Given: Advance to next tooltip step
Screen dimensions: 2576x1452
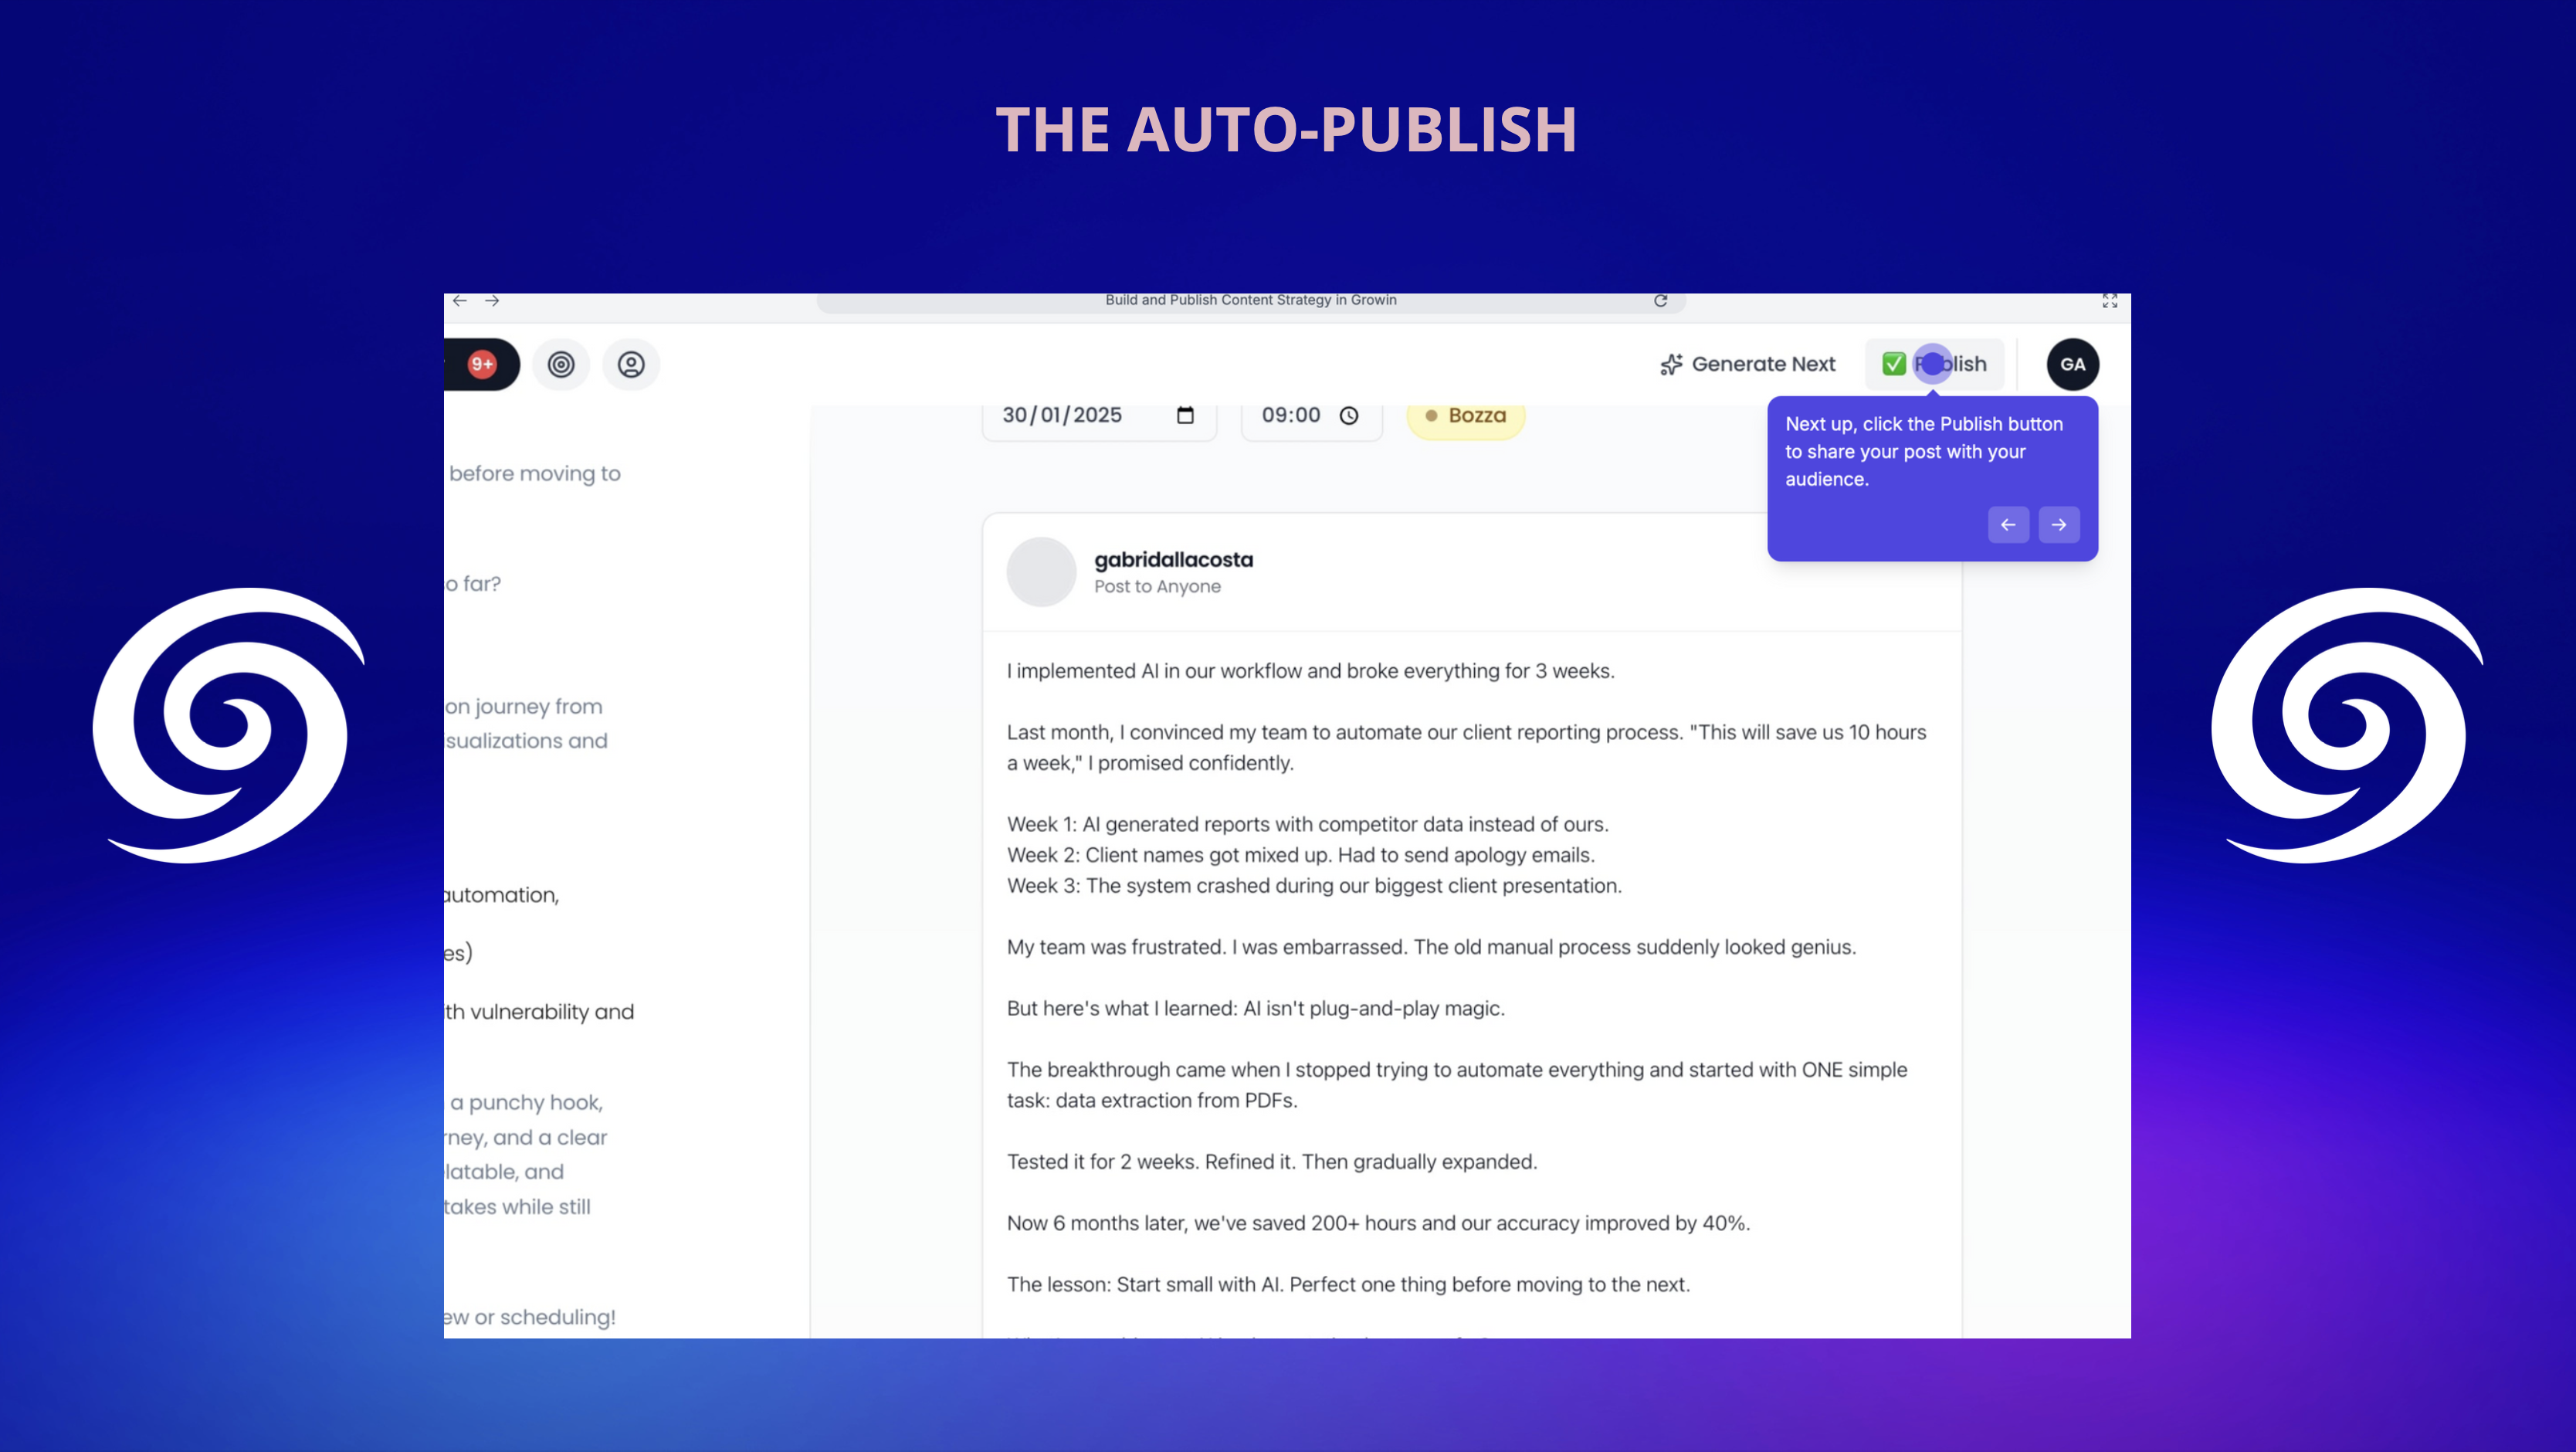Looking at the screenshot, I should coord(2059,524).
